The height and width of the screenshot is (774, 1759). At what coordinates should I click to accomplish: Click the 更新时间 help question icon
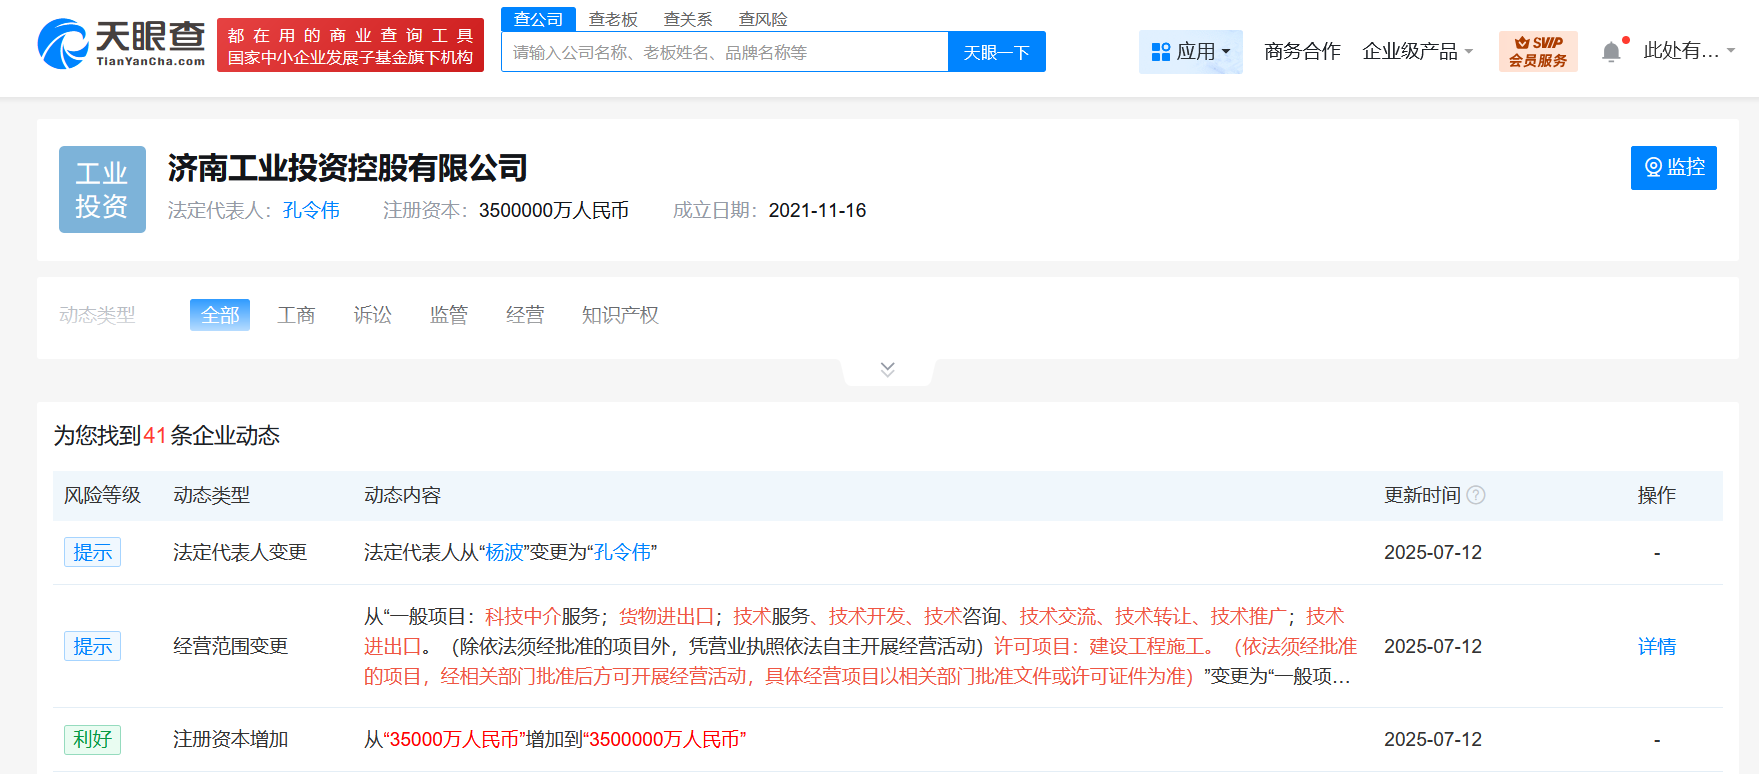point(1476,495)
